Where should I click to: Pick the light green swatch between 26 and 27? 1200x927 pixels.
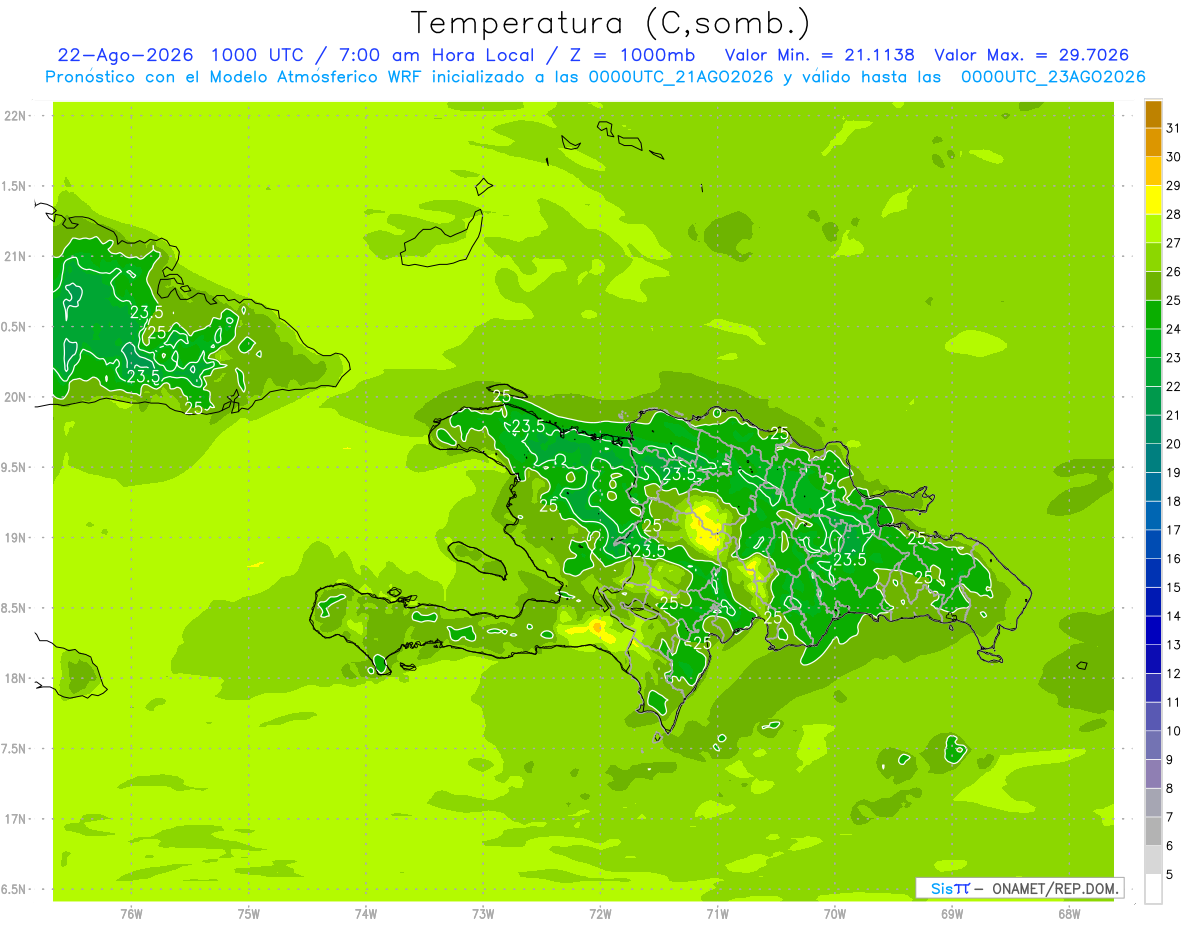pyautogui.click(x=1153, y=257)
